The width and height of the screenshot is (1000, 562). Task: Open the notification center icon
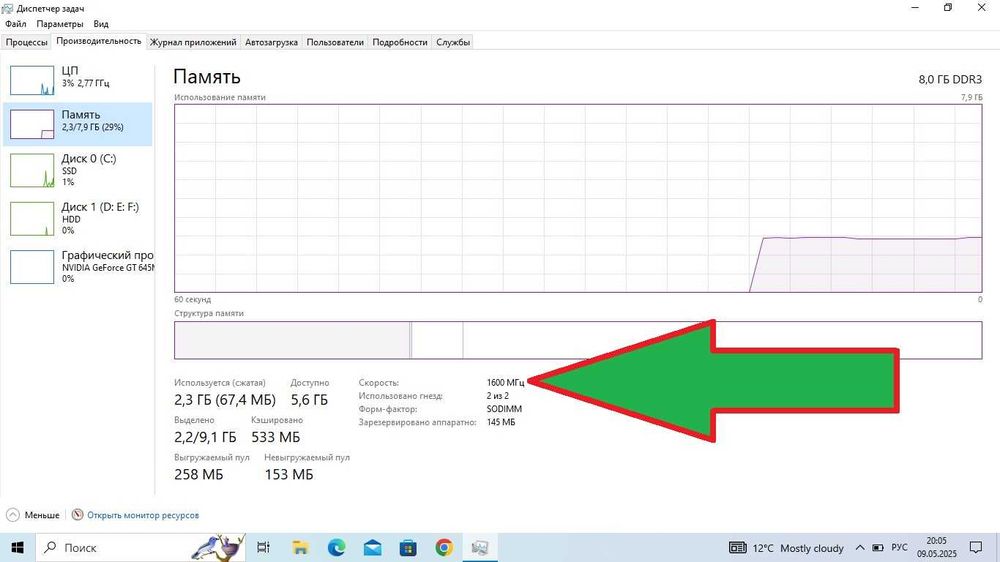pyautogui.click(x=976, y=547)
